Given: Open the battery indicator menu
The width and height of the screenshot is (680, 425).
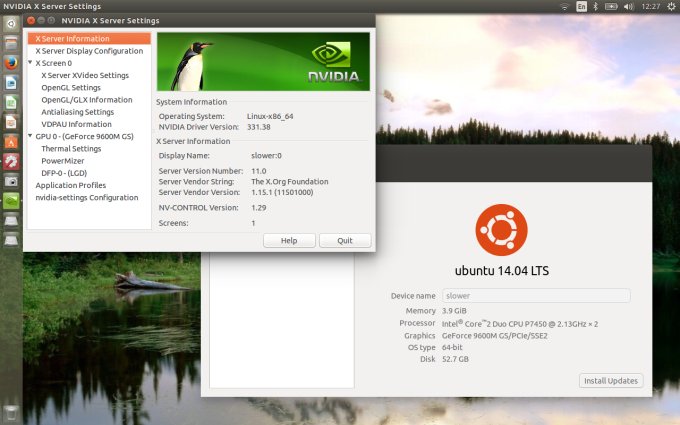Looking at the screenshot, I should coord(611,7).
